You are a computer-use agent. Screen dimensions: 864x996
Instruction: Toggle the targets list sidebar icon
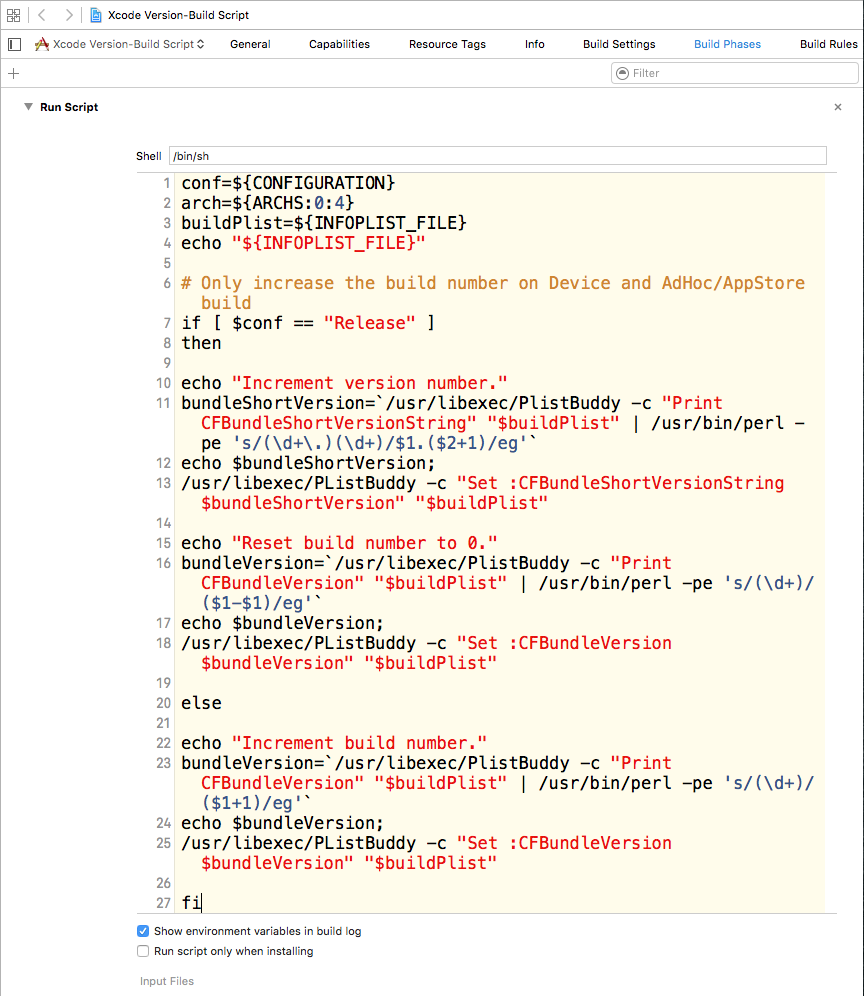[x=15, y=44]
